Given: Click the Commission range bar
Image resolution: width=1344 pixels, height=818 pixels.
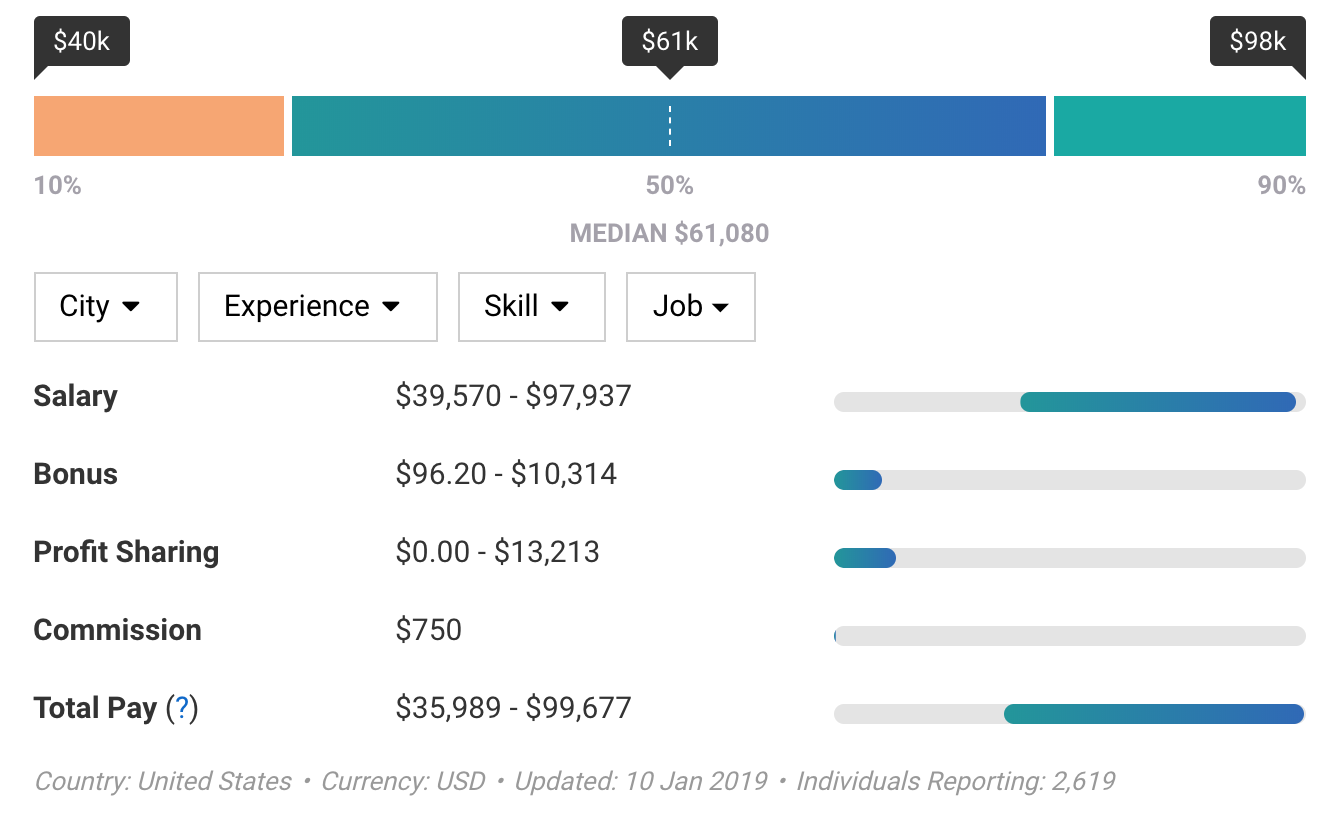Looking at the screenshot, I should 1069,636.
